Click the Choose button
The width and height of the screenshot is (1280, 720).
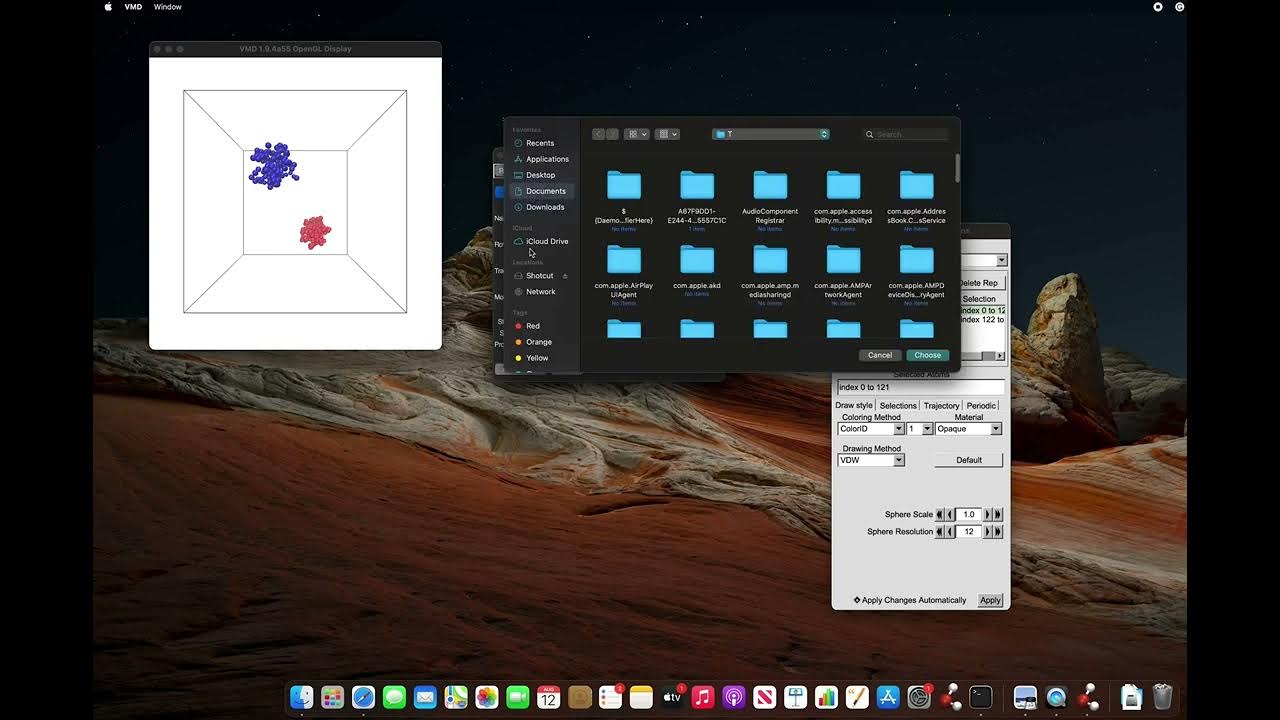click(927, 355)
